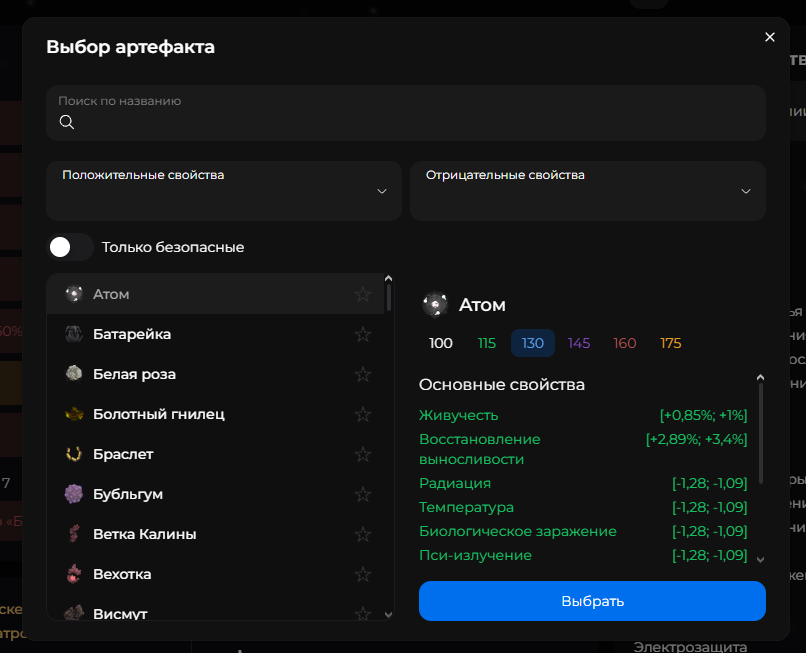Select quality level 175
806x653 pixels.
click(671, 343)
